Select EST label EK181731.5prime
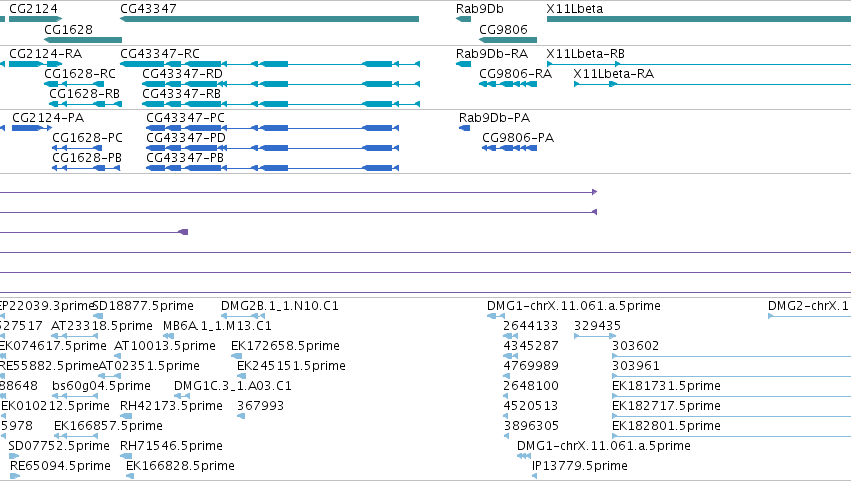The width and height of the screenshot is (851, 481). pos(666,387)
